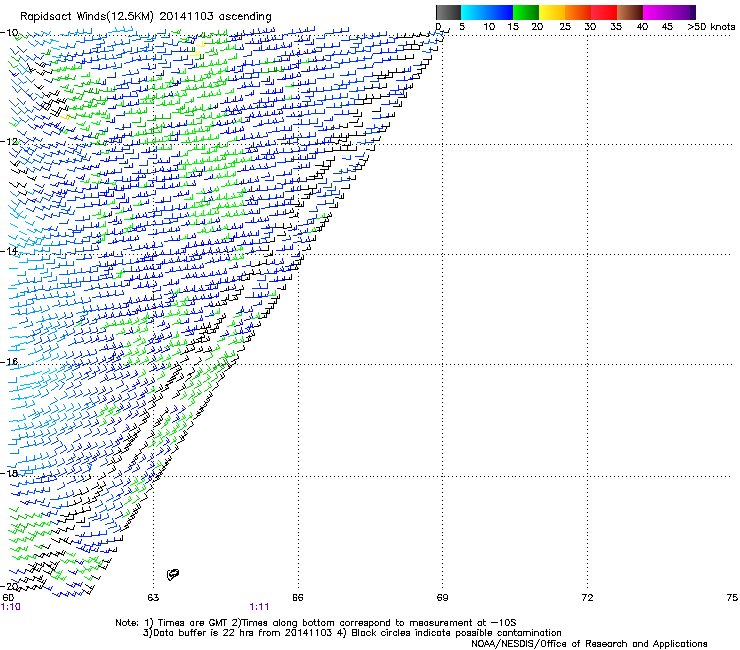Click the '-20' latitude axis label
The image size is (740, 650).
pos(9,586)
